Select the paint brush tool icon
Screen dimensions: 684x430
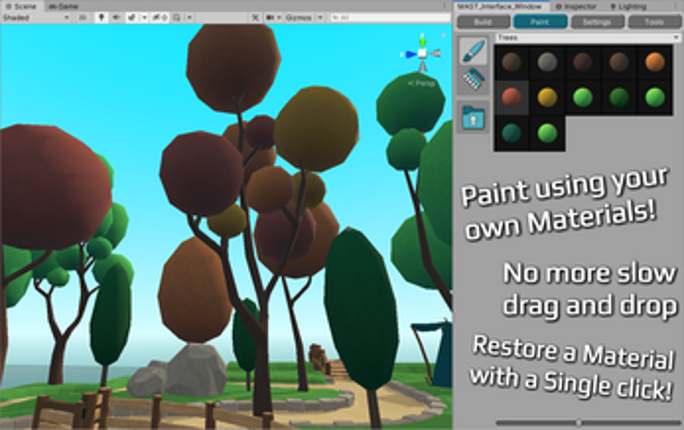pos(473,50)
